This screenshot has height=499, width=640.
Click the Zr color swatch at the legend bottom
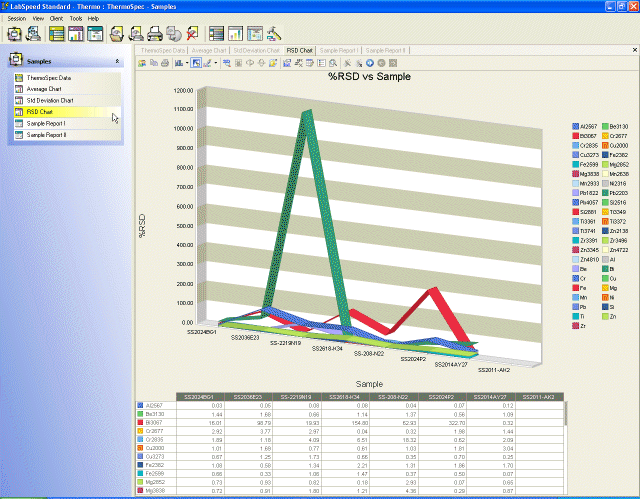coord(576,326)
